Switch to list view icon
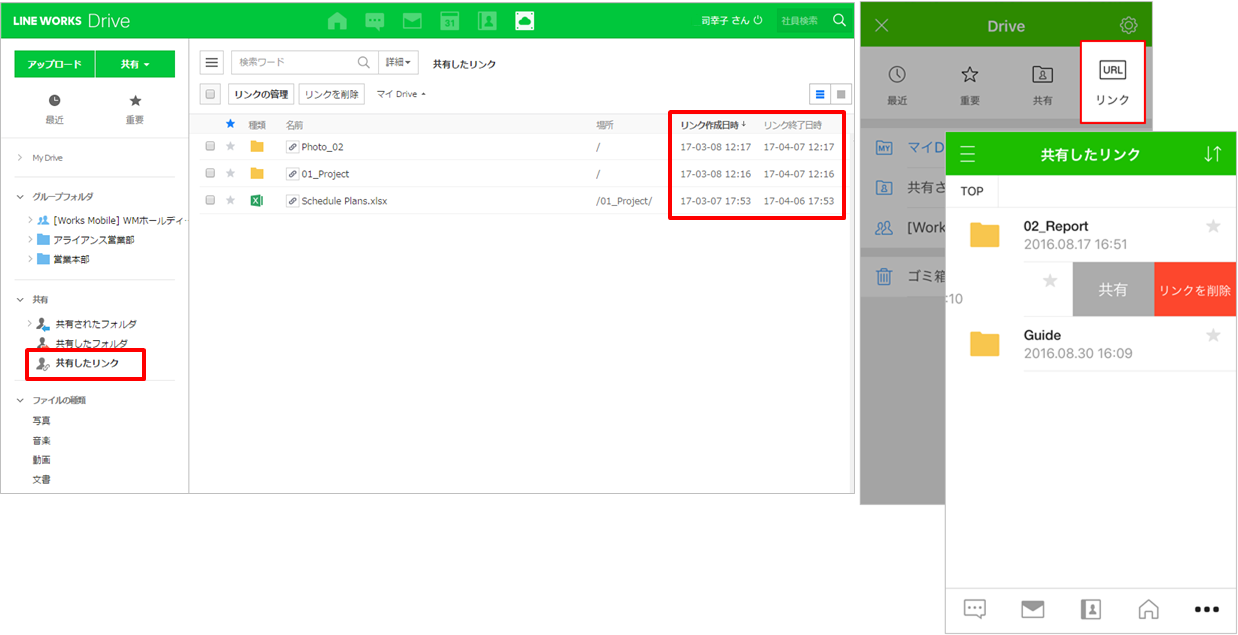 pyautogui.click(x=820, y=94)
